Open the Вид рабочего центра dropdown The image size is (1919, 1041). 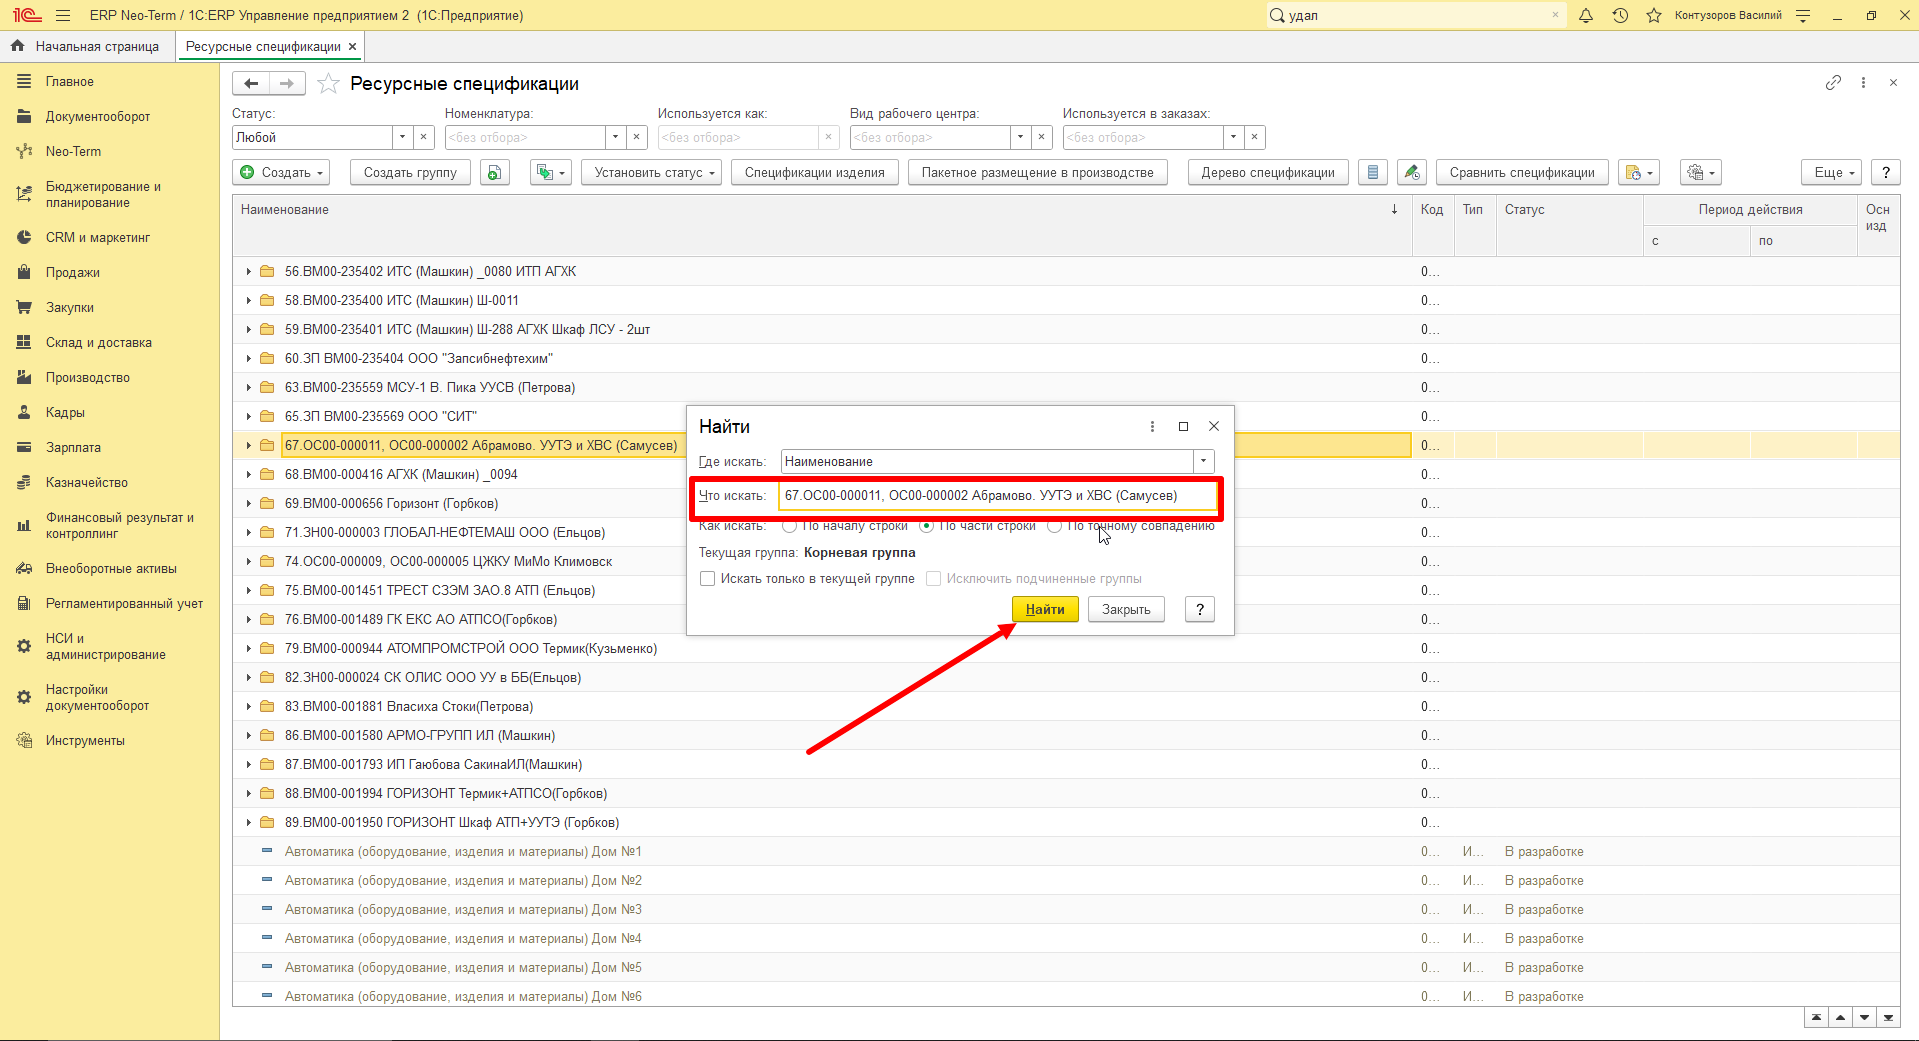pyautogui.click(x=1020, y=137)
